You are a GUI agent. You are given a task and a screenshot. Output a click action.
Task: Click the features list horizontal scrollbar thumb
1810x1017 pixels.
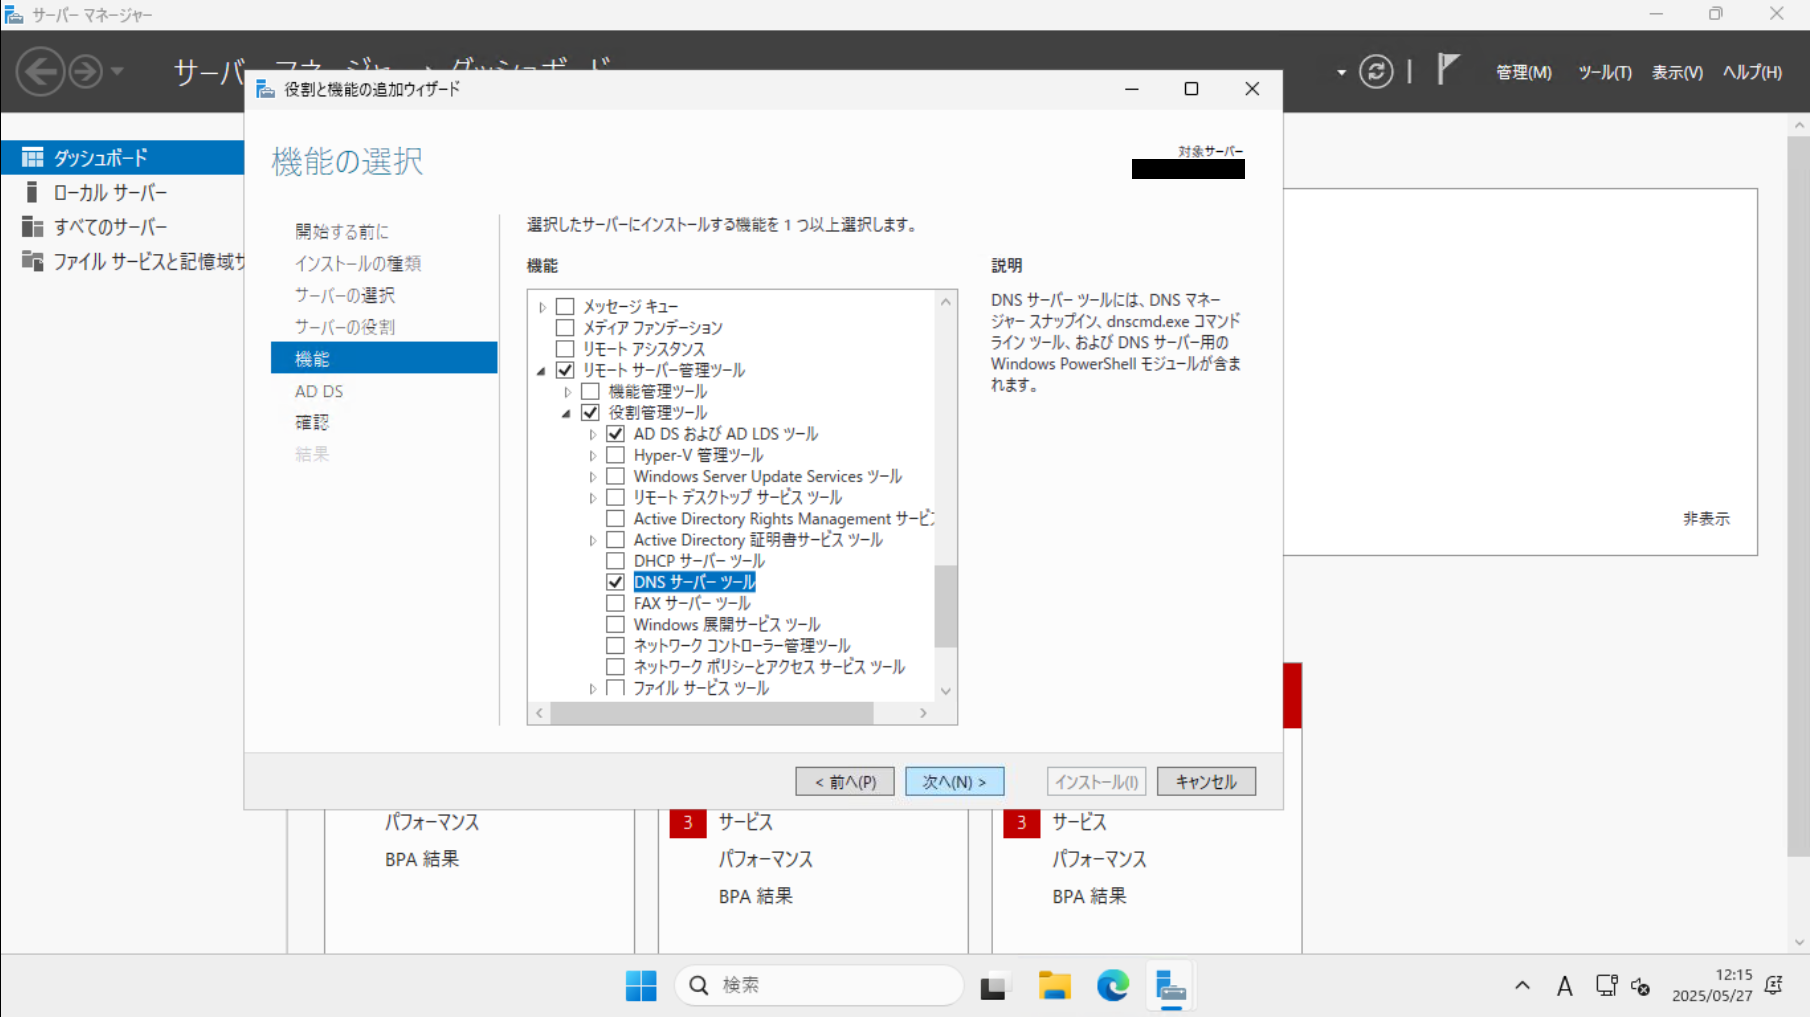click(x=712, y=713)
